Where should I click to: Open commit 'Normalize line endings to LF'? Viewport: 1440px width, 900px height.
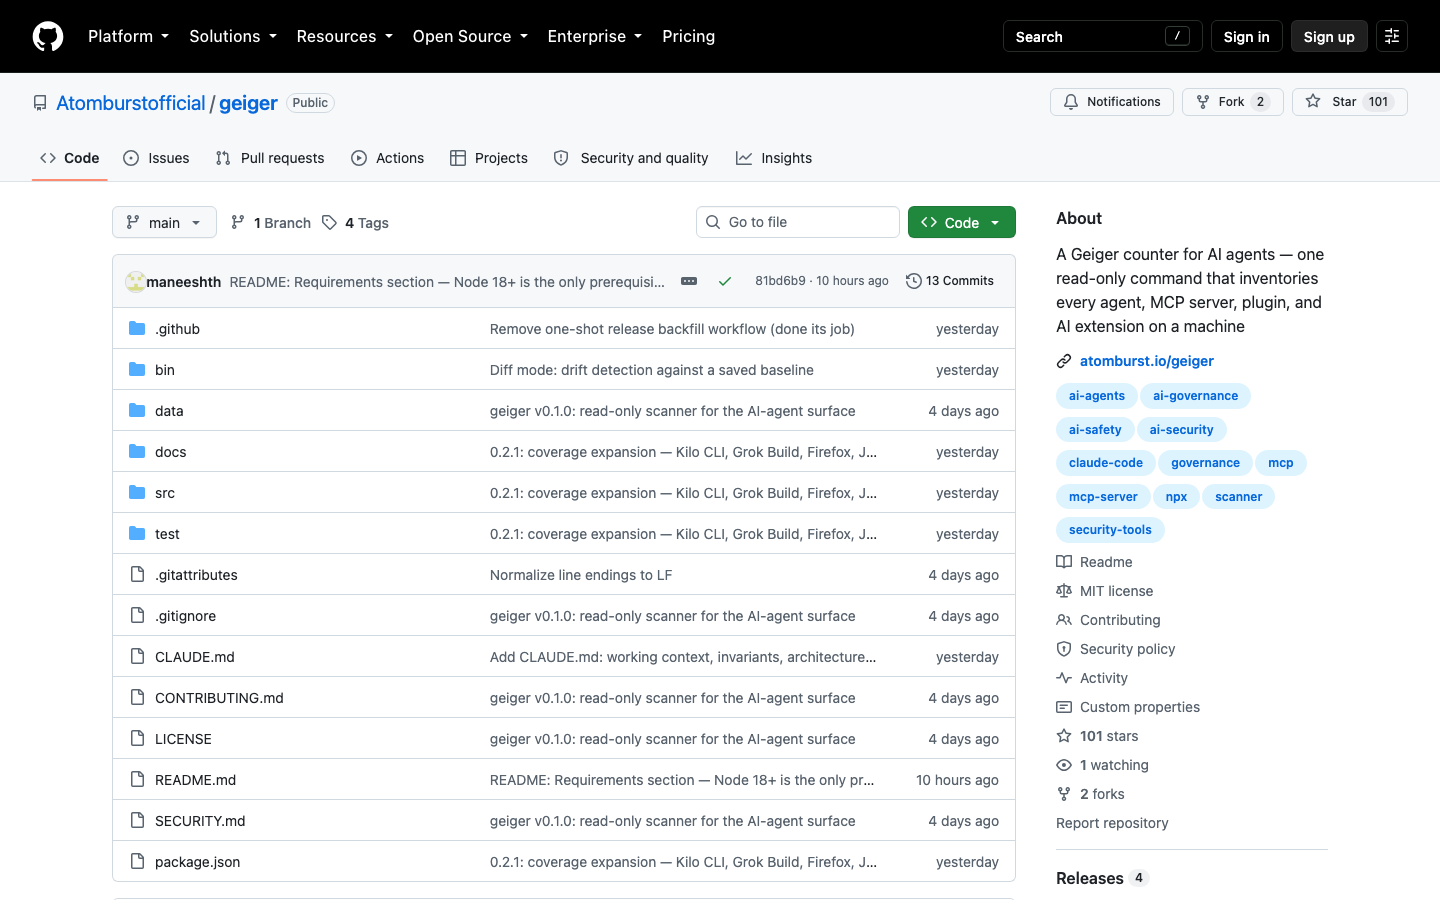(x=581, y=575)
